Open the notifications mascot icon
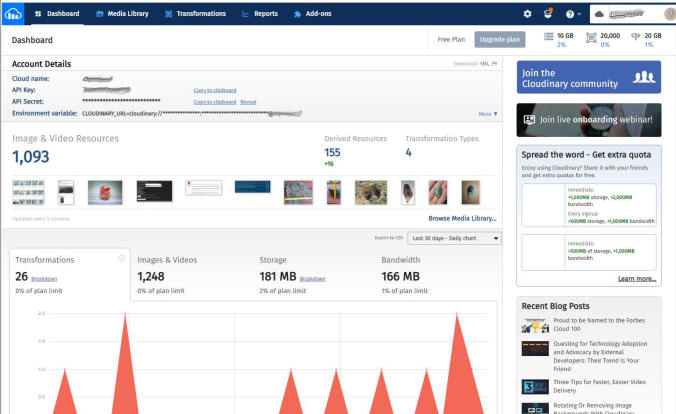Screen dimensions: 676x414 point(548,13)
